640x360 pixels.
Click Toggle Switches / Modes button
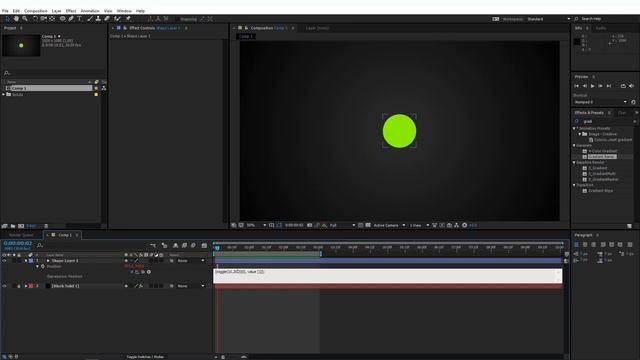(145, 357)
